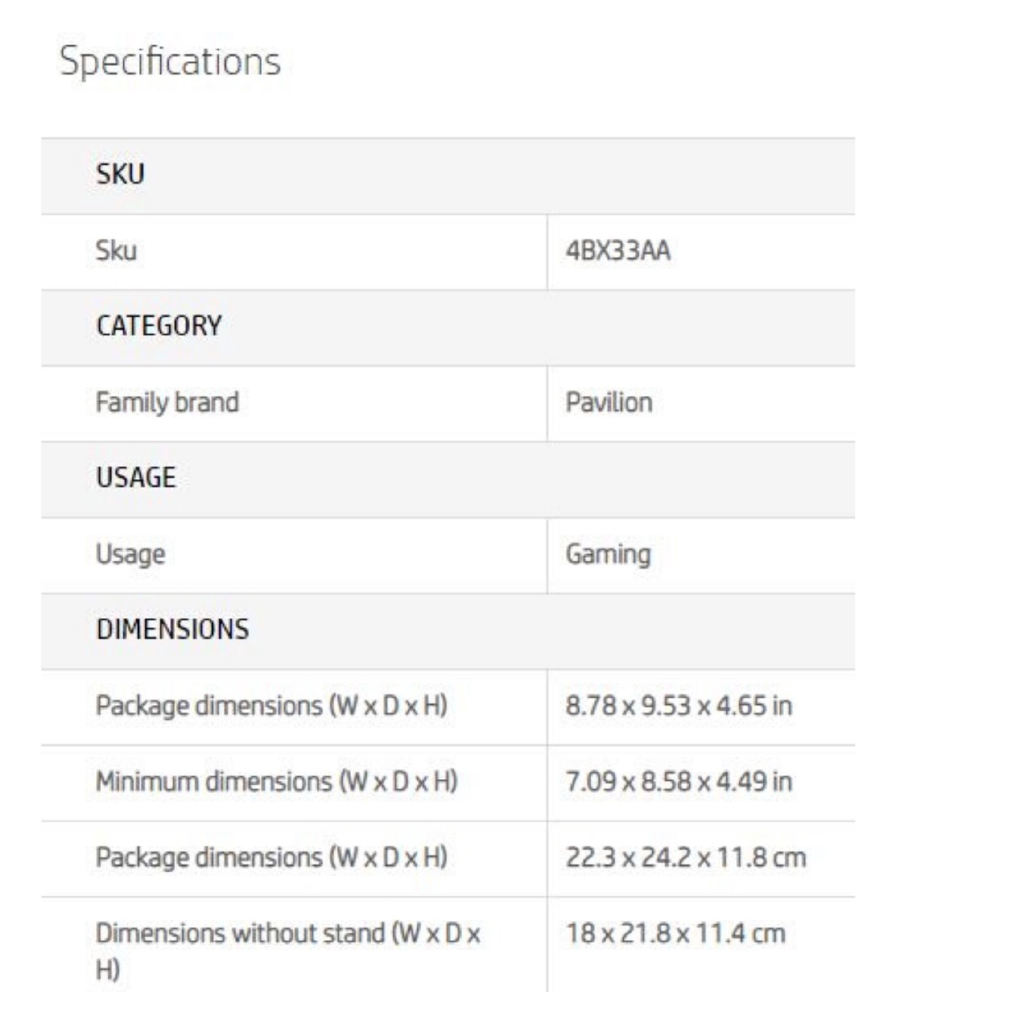Select the 22.3 x 24.2 x 11.8 cm value
Screen dimensions: 1024x1024
(x=686, y=857)
